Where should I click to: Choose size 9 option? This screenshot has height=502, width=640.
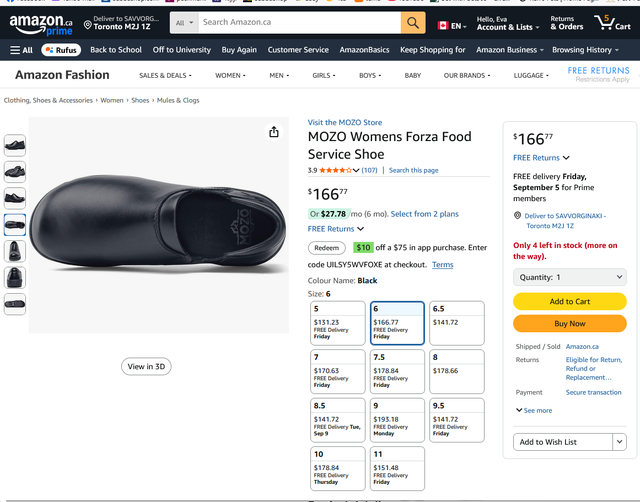coord(397,420)
